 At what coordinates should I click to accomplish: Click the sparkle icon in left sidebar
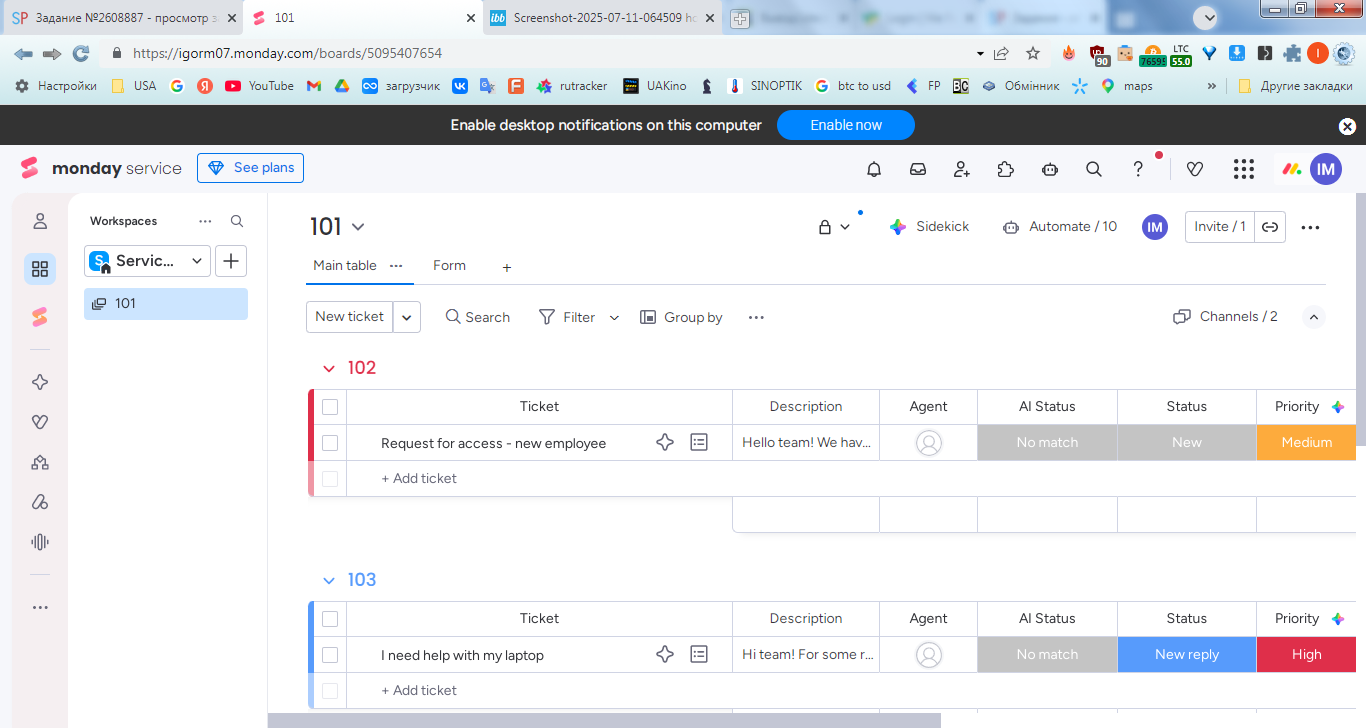click(40, 382)
